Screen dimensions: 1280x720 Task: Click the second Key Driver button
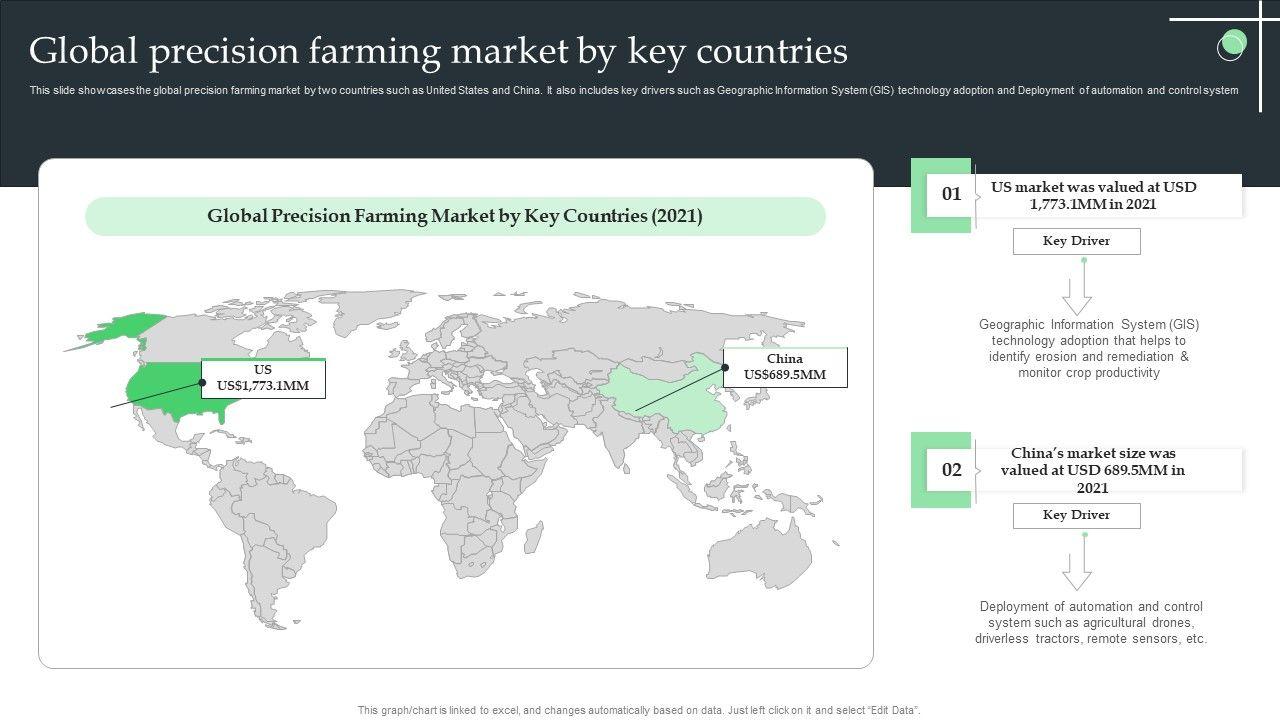[1076, 515]
